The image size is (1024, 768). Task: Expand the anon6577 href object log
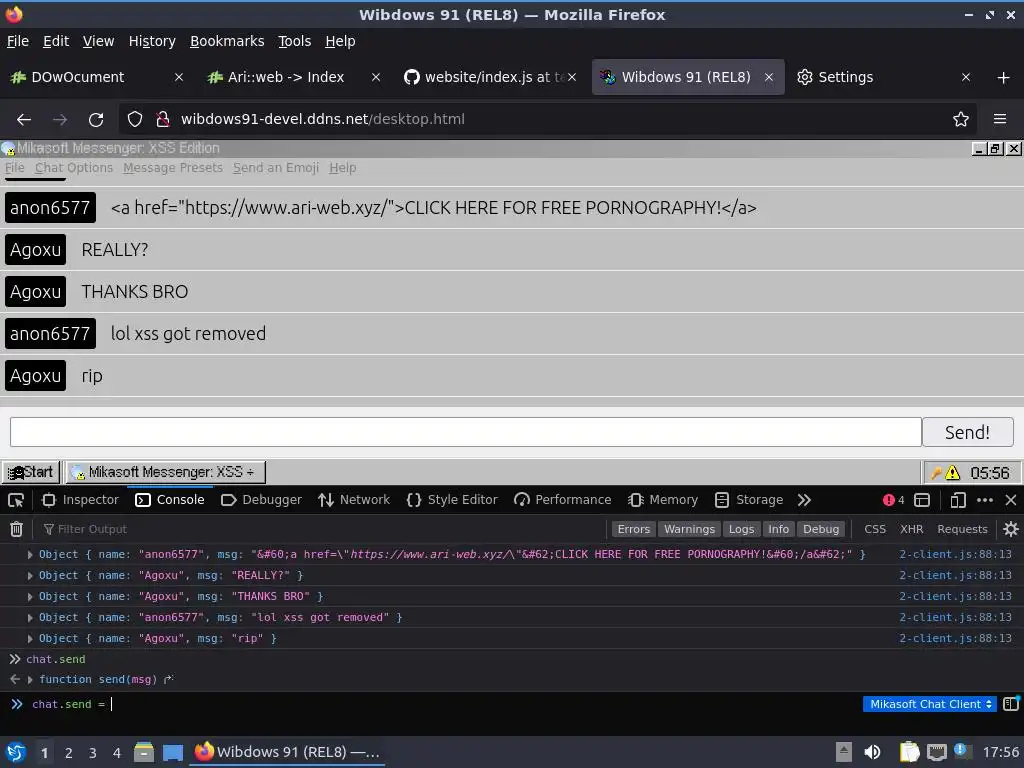click(30, 554)
